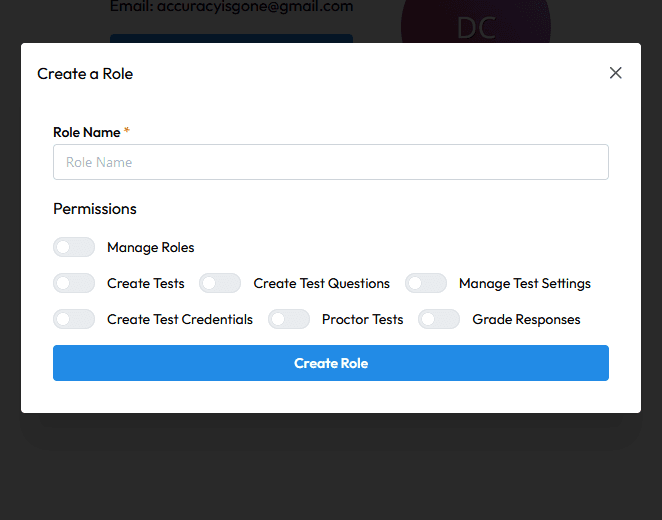Toggle the Proctor Tests switch
The image size is (662, 520).
click(x=289, y=319)
